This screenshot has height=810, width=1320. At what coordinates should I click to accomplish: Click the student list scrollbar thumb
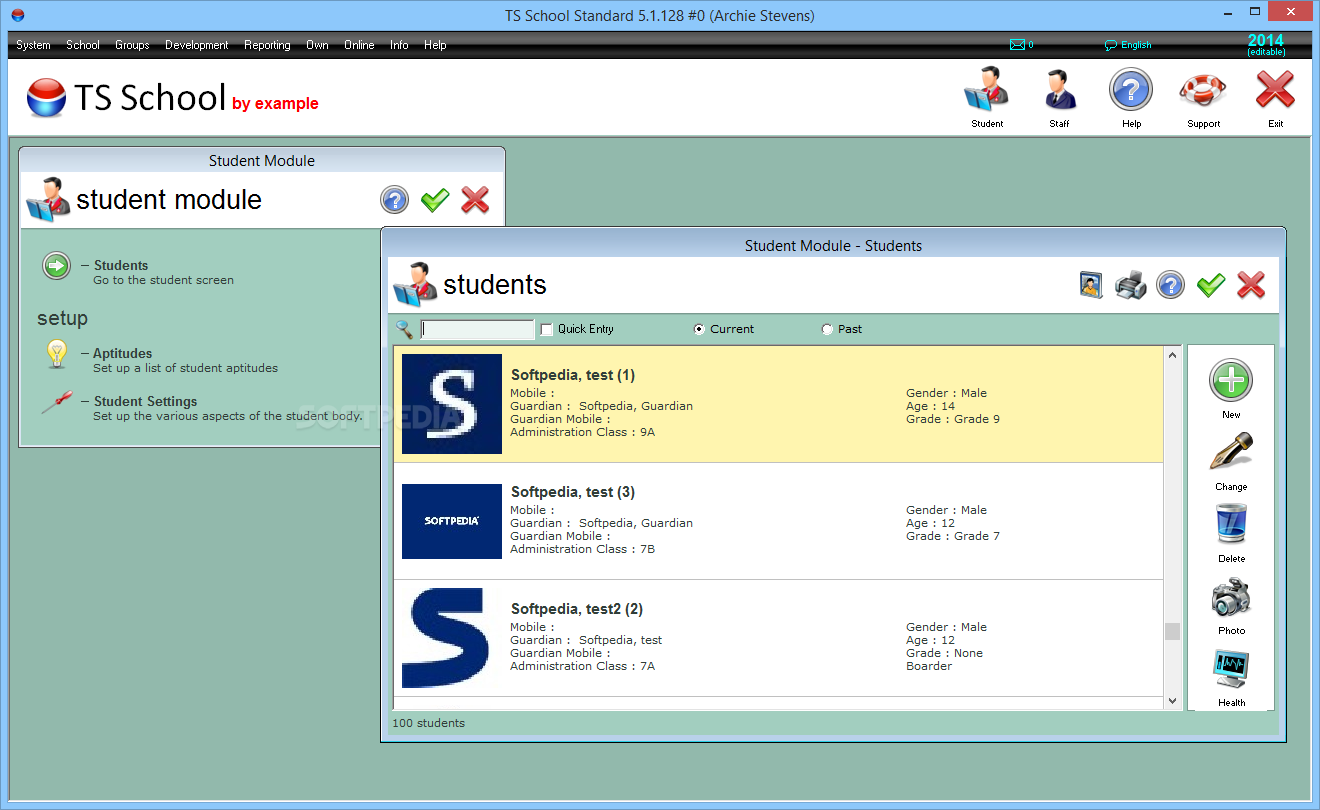coord(1172,631)
